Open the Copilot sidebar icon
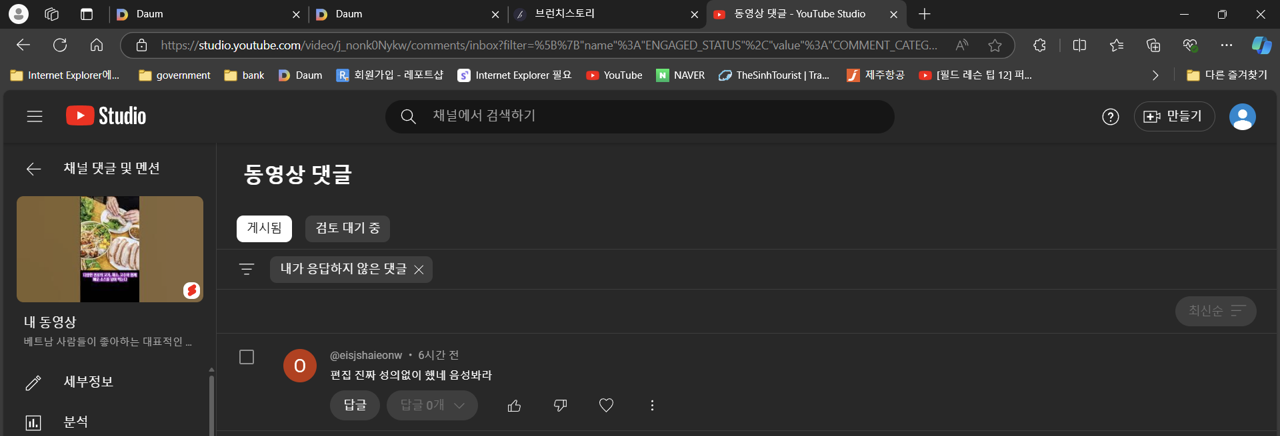Viewport: 1280px width, 436px height. click(x=1262, y=45)
